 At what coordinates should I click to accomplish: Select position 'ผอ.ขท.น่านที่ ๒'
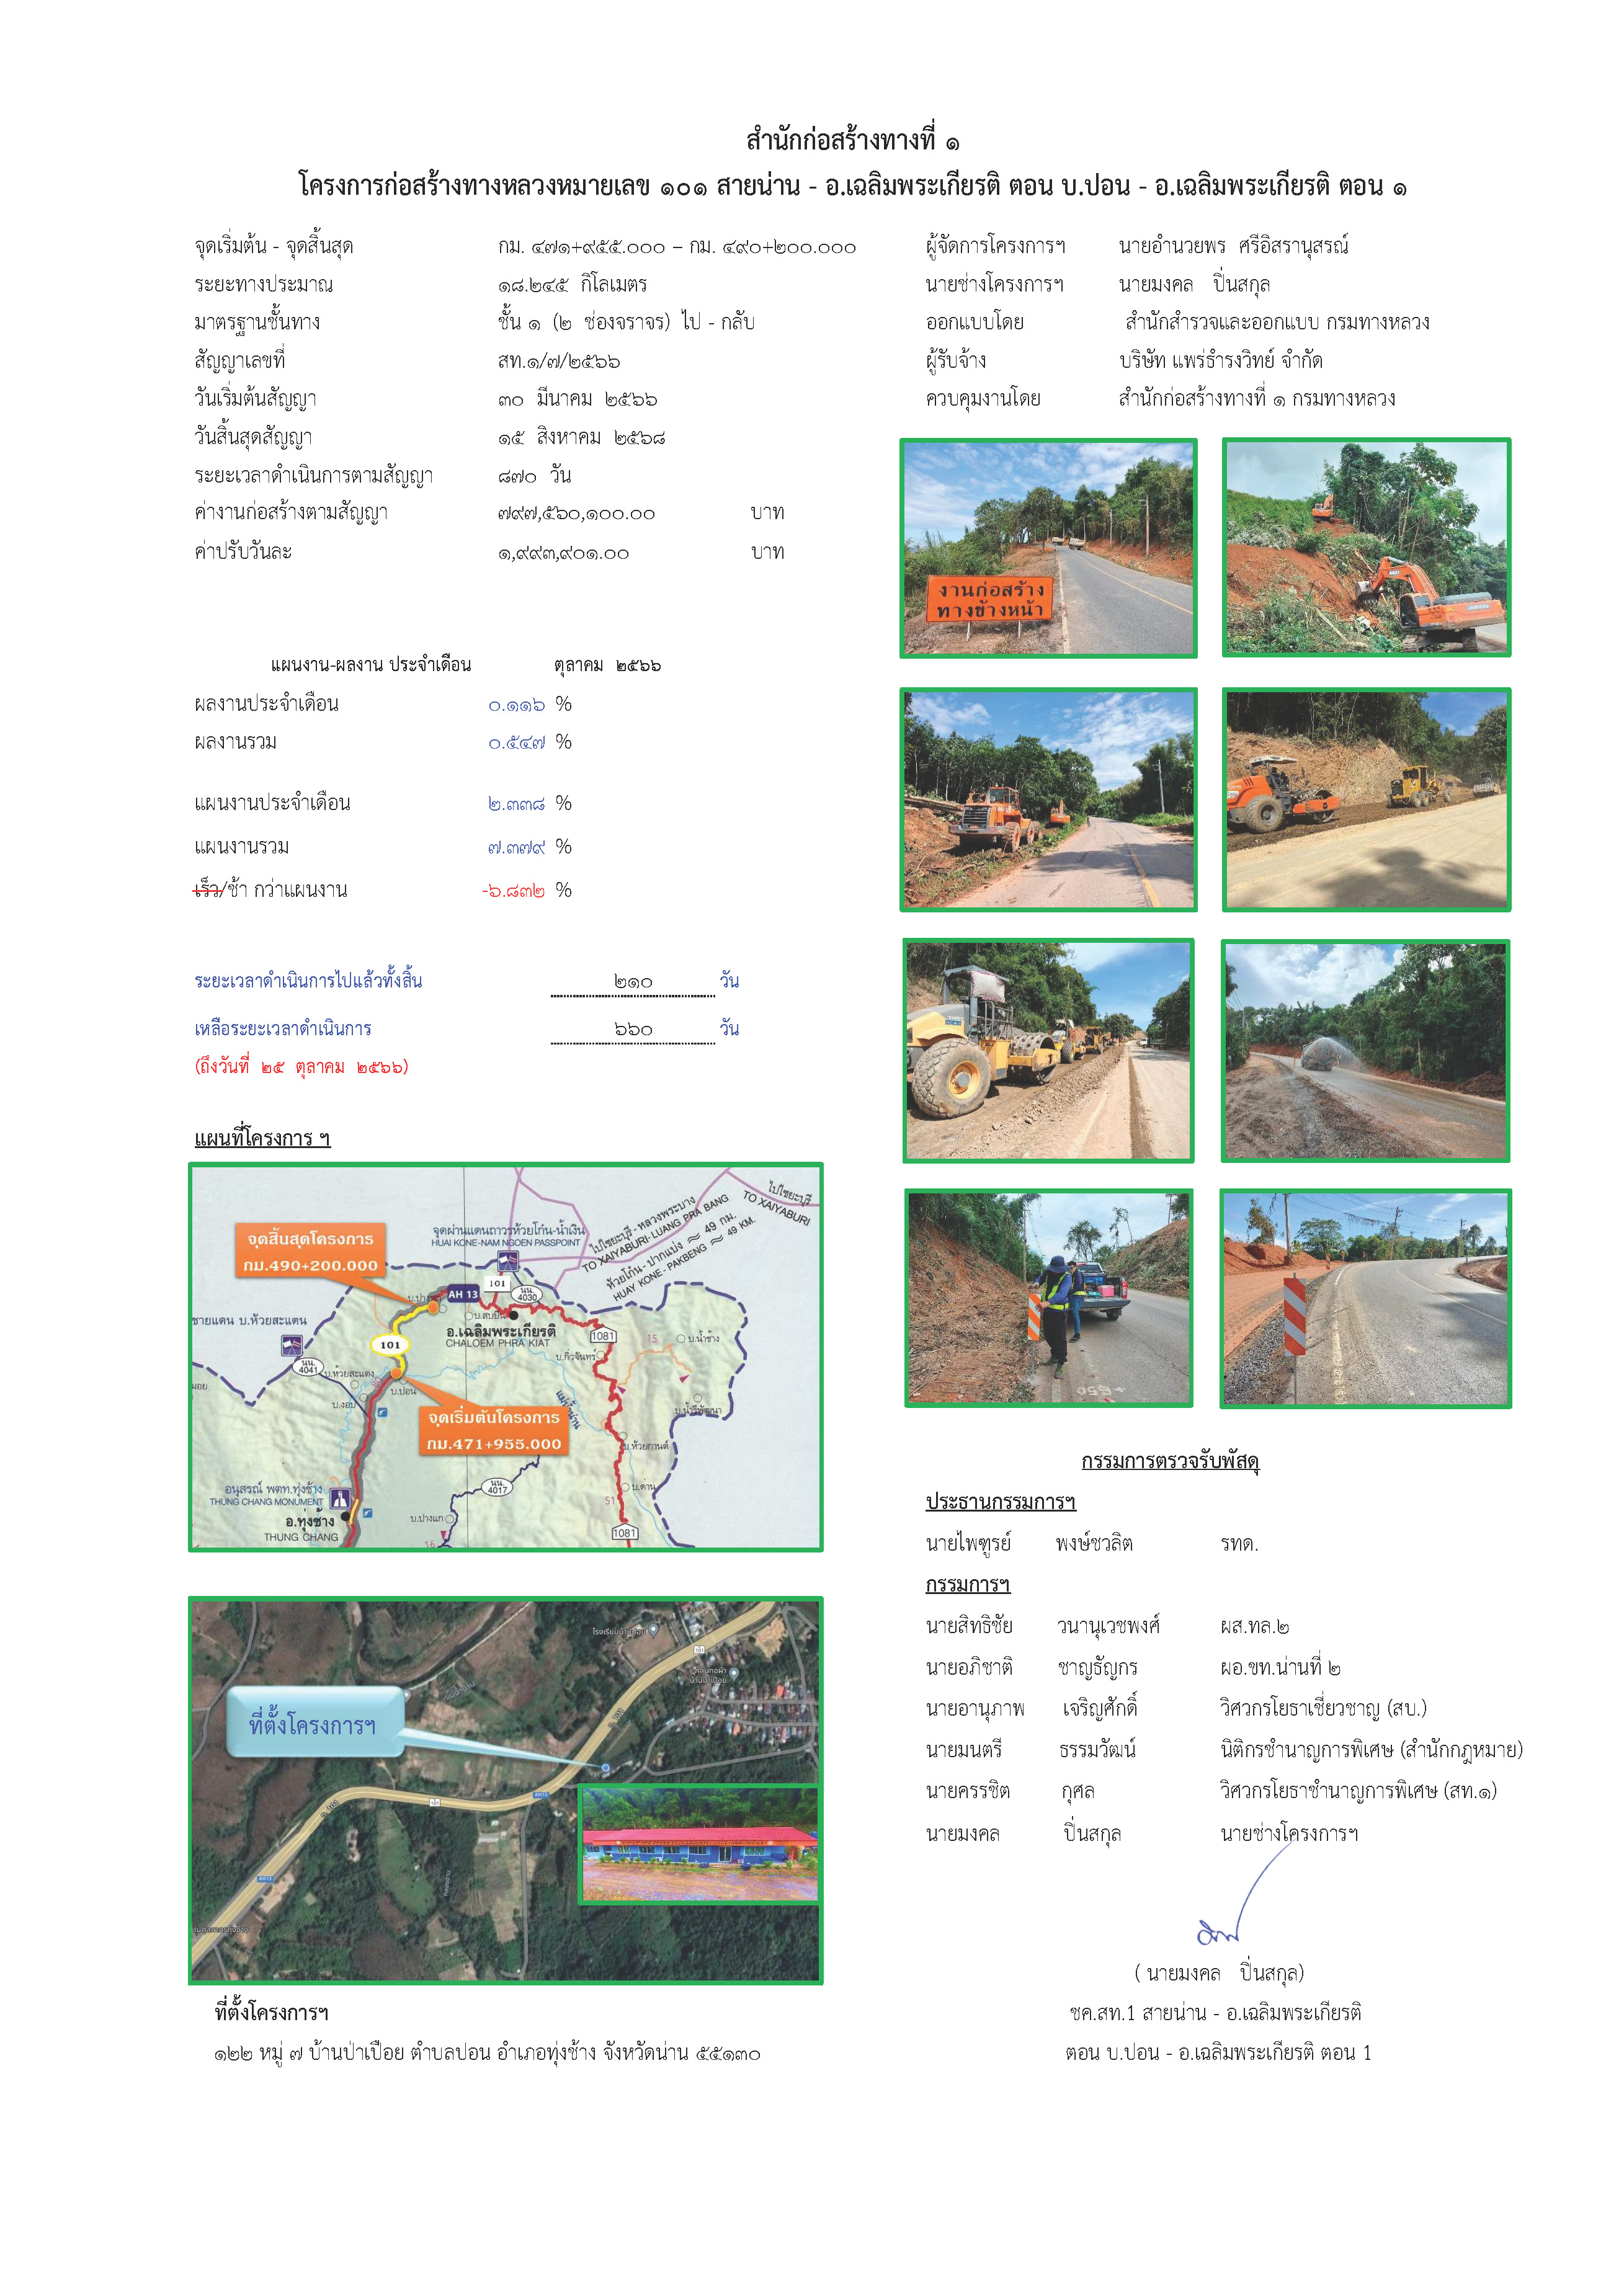(x=1281, y=1667)
